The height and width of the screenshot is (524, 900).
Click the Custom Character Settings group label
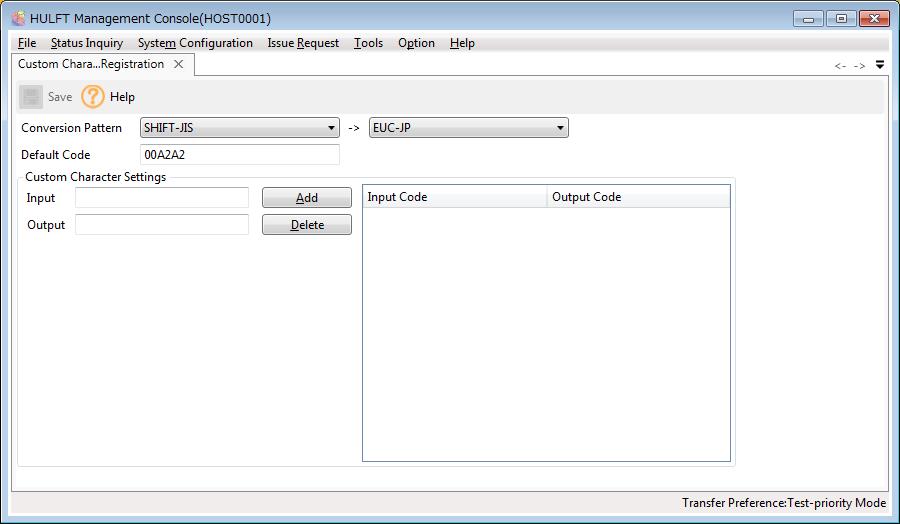pyautogui.click(x=95, y=177)
